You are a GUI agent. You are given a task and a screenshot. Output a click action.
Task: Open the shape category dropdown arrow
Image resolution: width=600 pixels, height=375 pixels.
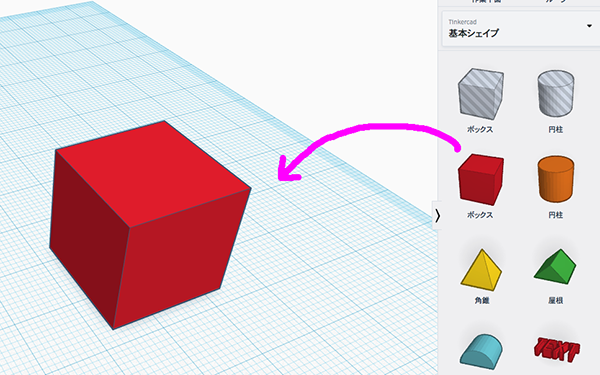[x=589, y=26]
